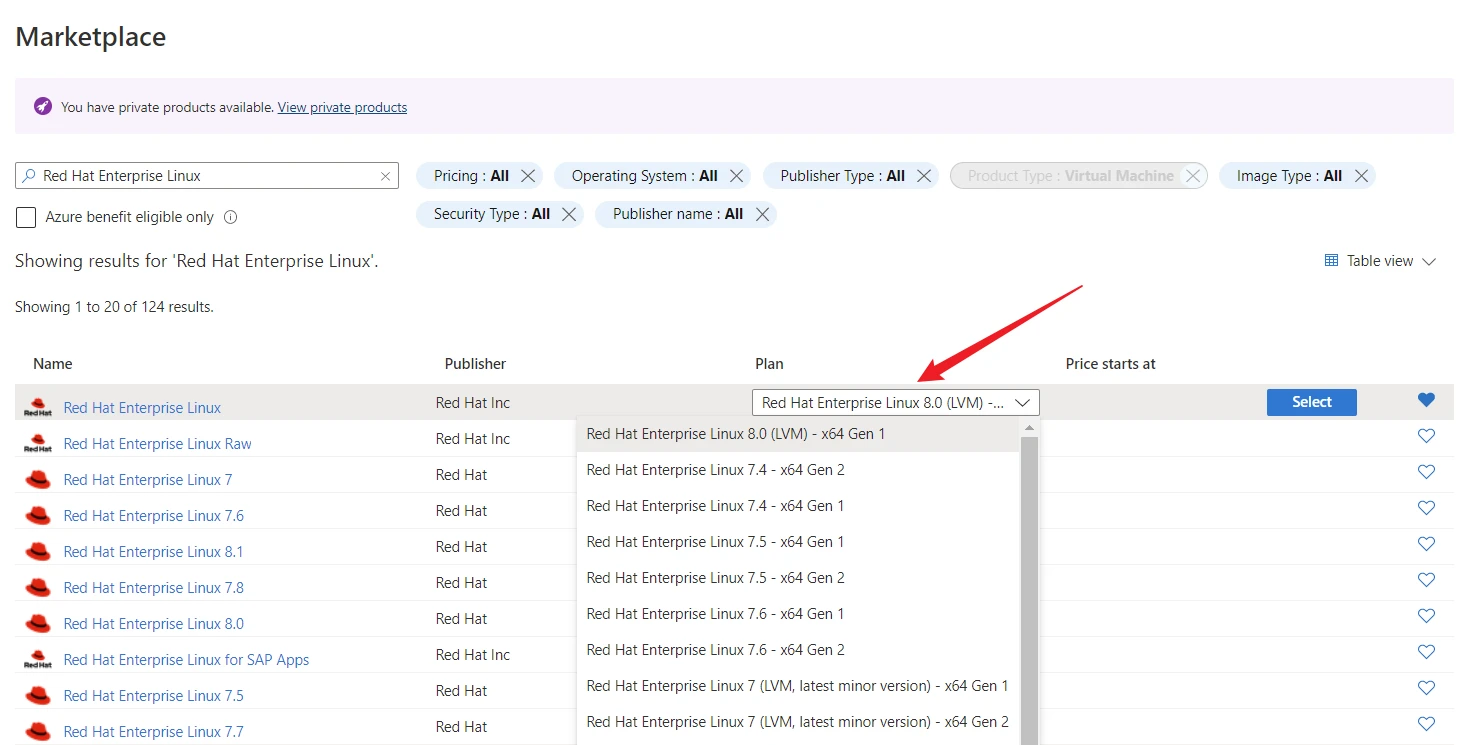Sort by Name column header

point(53,364)
